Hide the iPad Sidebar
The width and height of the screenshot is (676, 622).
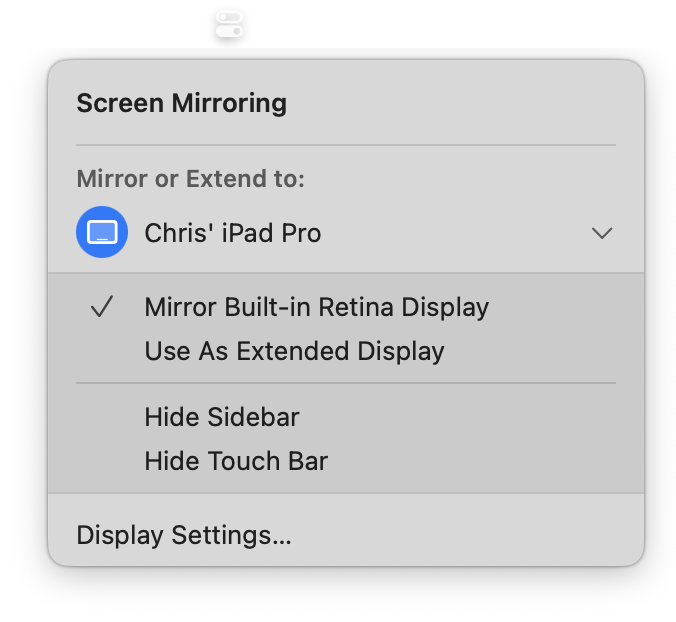click(x=222, y=417)
